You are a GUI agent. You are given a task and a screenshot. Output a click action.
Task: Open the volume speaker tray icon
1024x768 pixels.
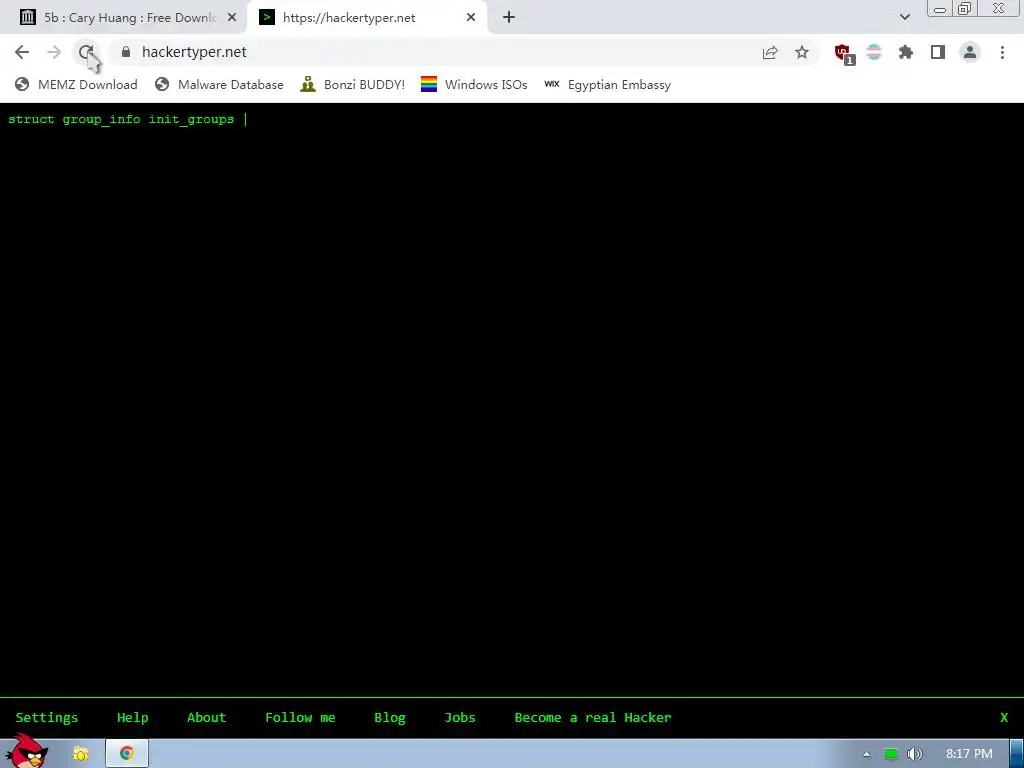[915, 754]
